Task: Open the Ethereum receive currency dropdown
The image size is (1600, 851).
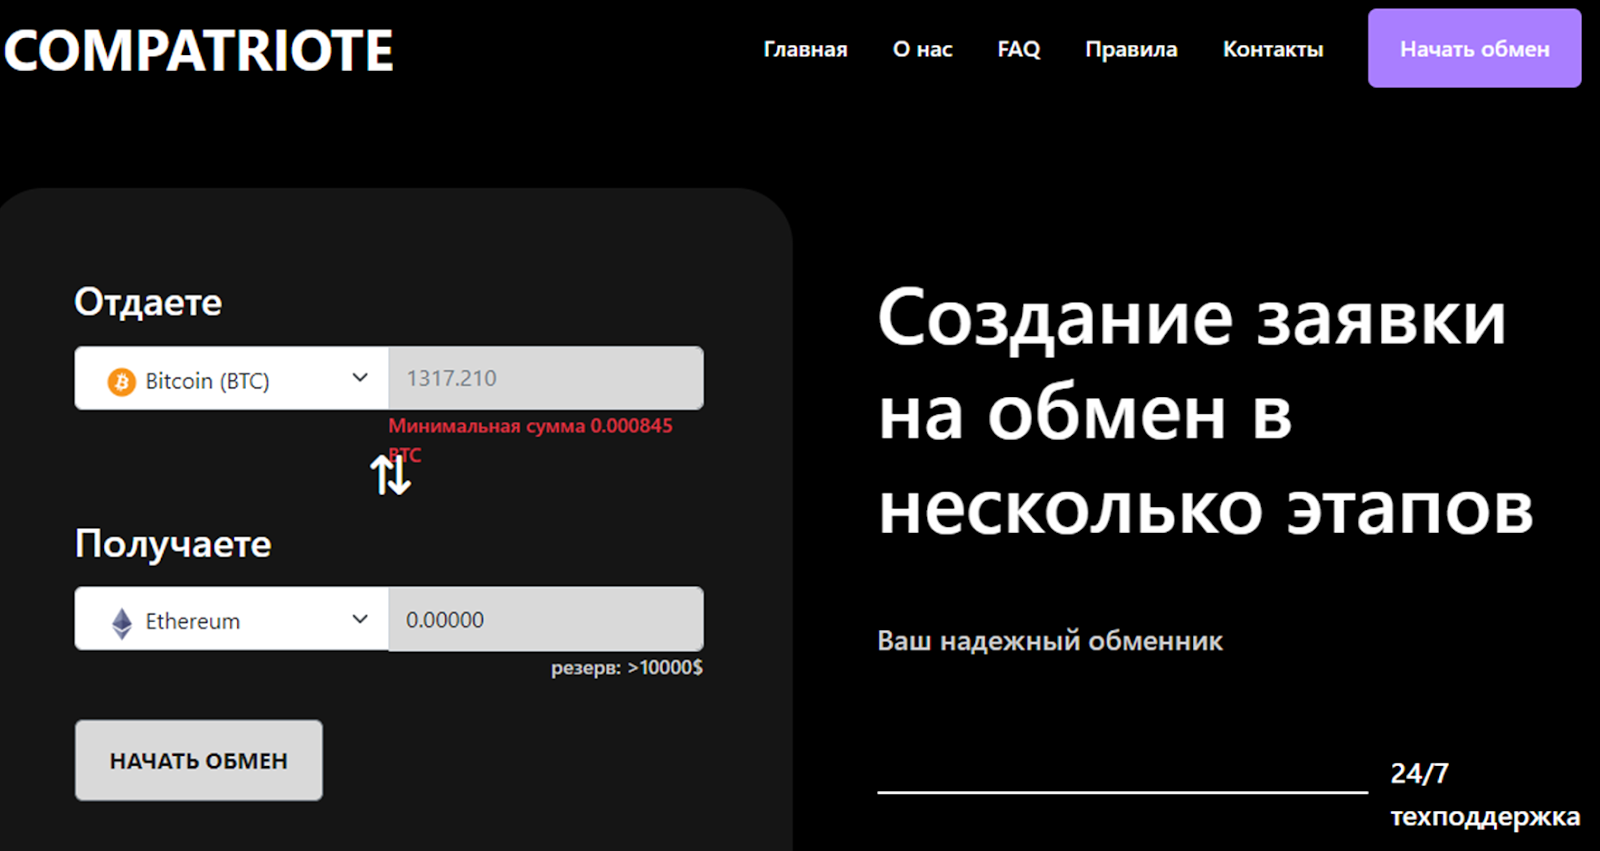Action: pos(232,619)
